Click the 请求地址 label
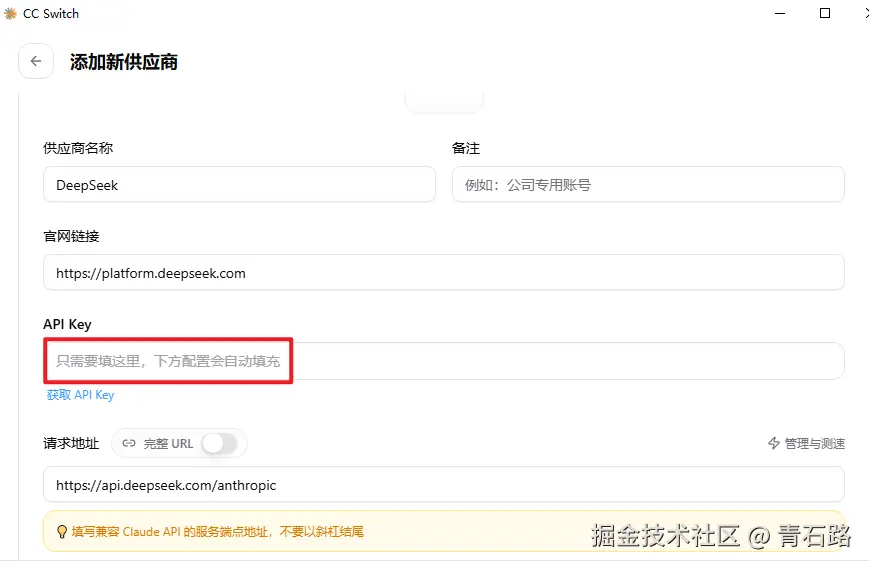This screenshot has height=567, width=869. 71,443
